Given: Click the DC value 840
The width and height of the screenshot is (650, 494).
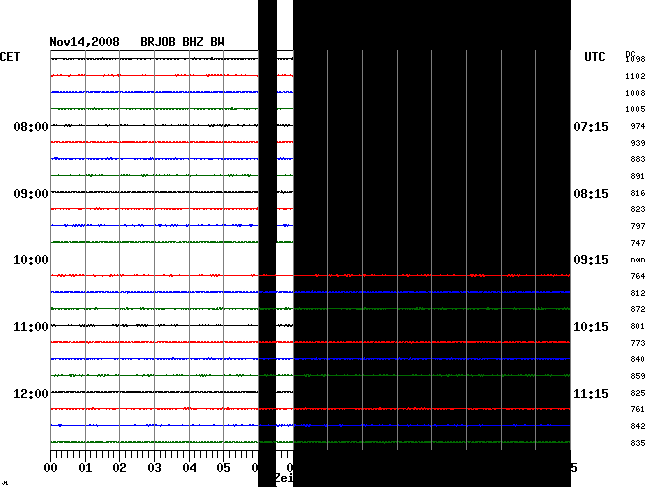Looking at the screenshot, I should 638,359.
